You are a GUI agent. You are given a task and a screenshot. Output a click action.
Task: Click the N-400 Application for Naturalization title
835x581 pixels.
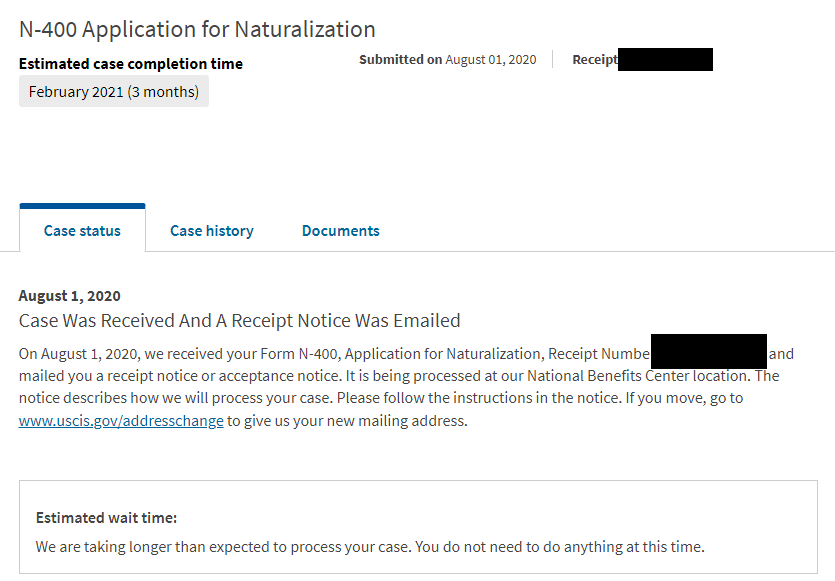[197, 29]
